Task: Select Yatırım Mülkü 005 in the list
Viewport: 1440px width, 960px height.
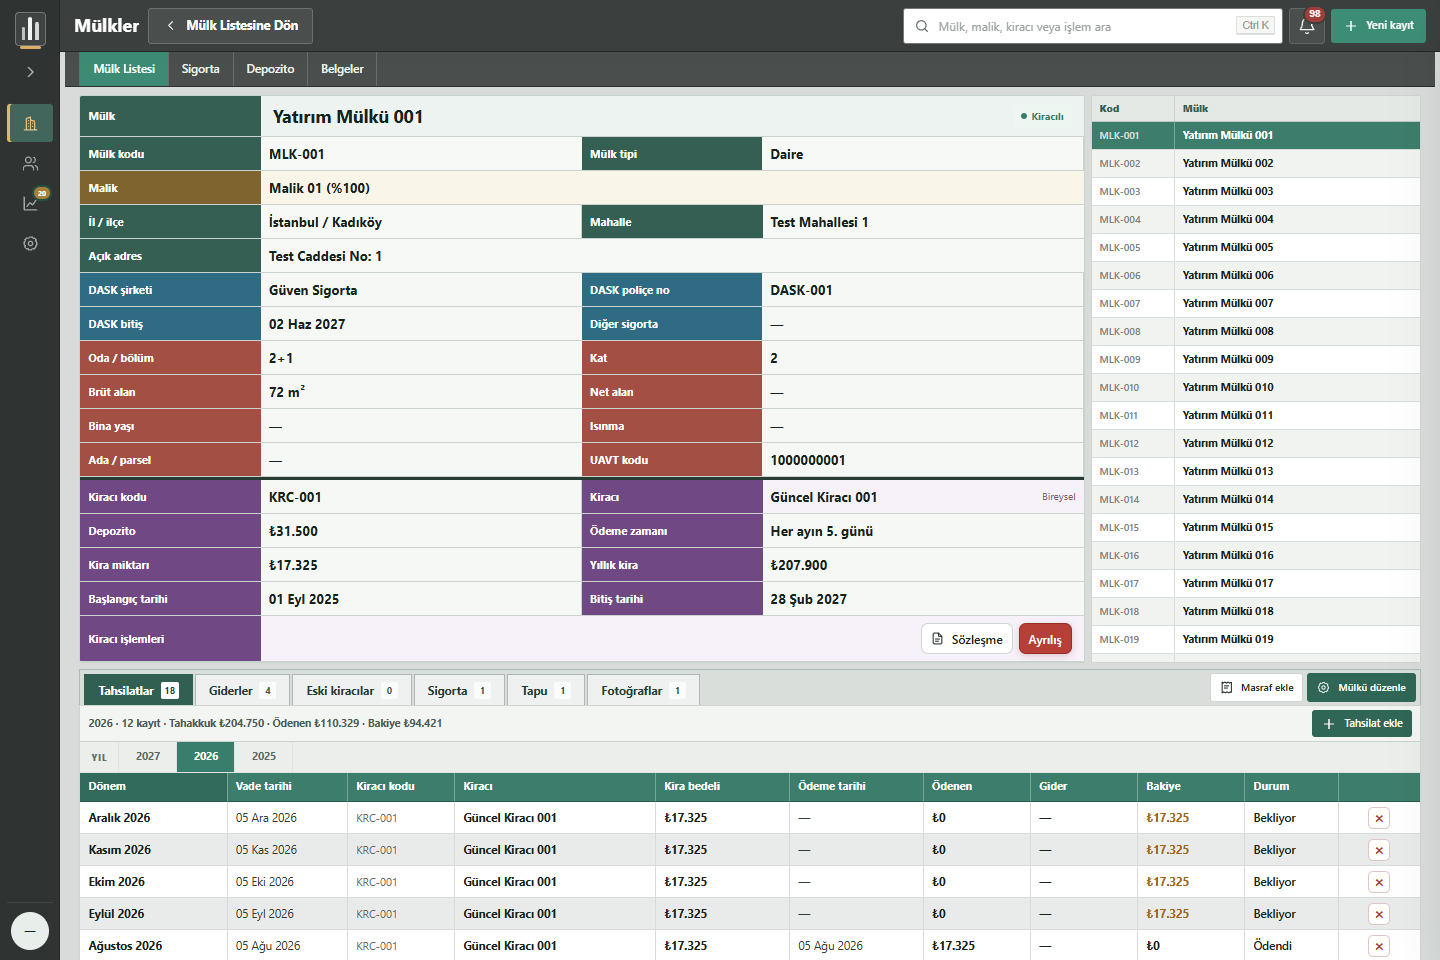Action: [x=1255, y=247]
